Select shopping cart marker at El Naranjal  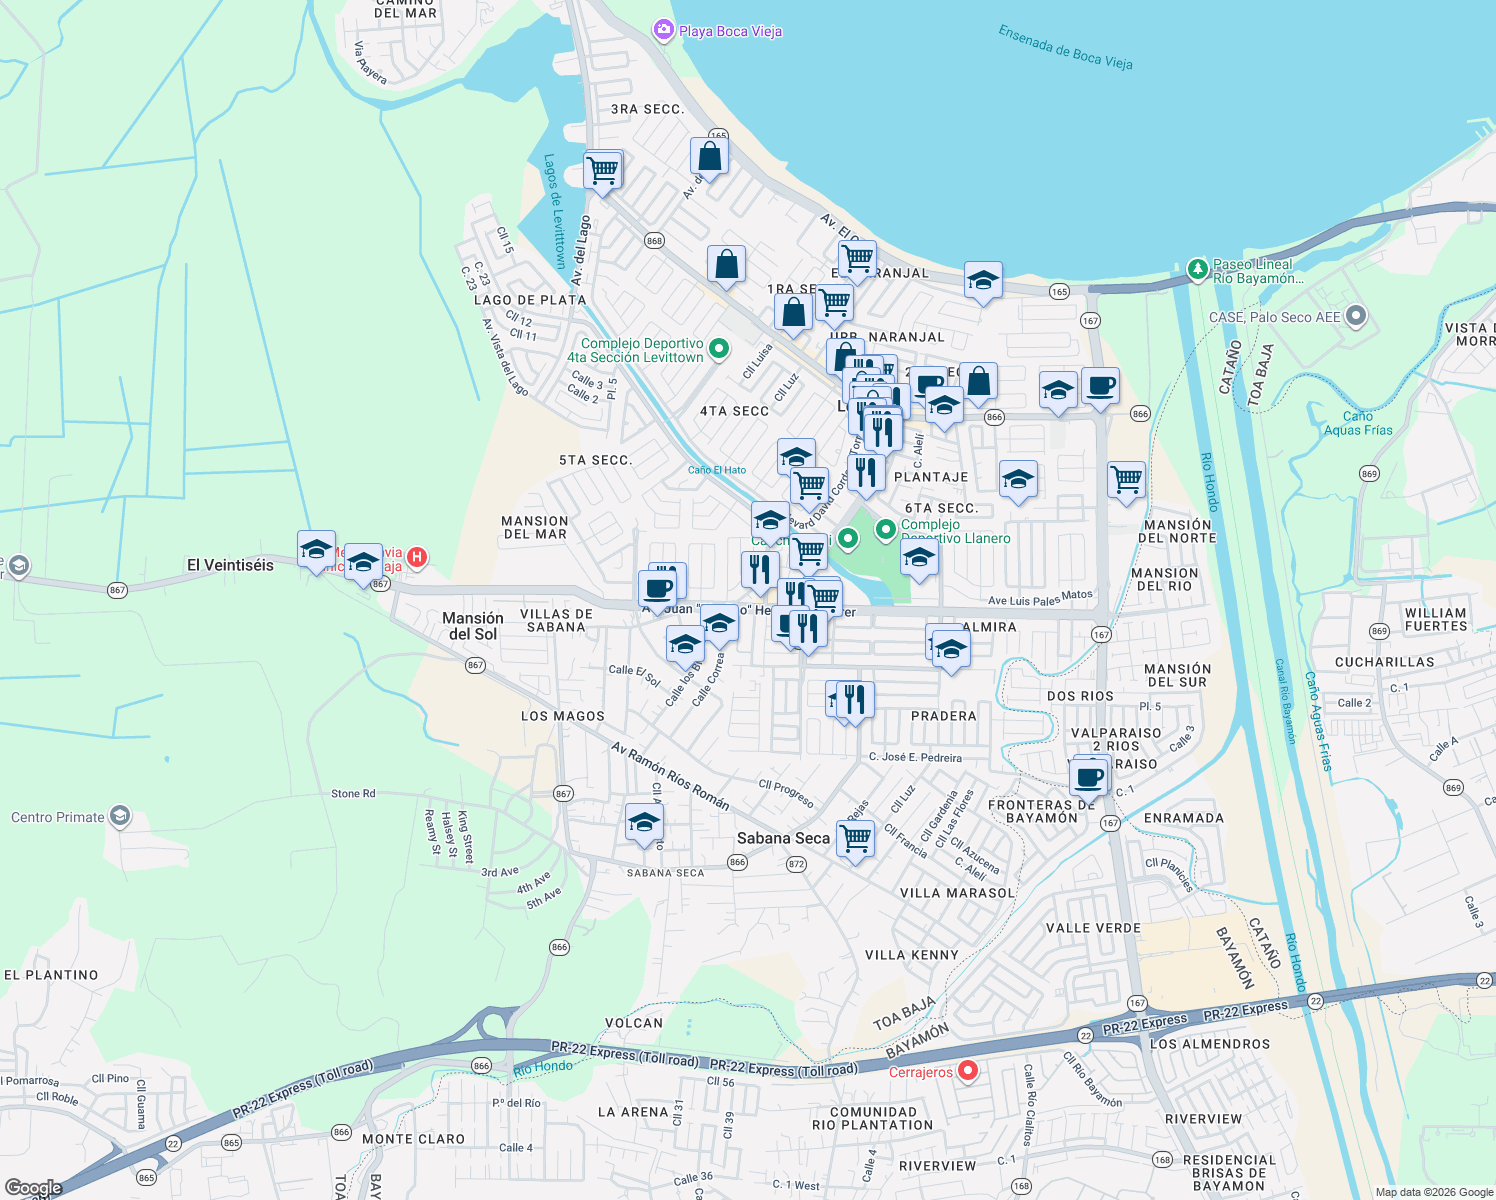pyautogui.click(x=857, y=260)
